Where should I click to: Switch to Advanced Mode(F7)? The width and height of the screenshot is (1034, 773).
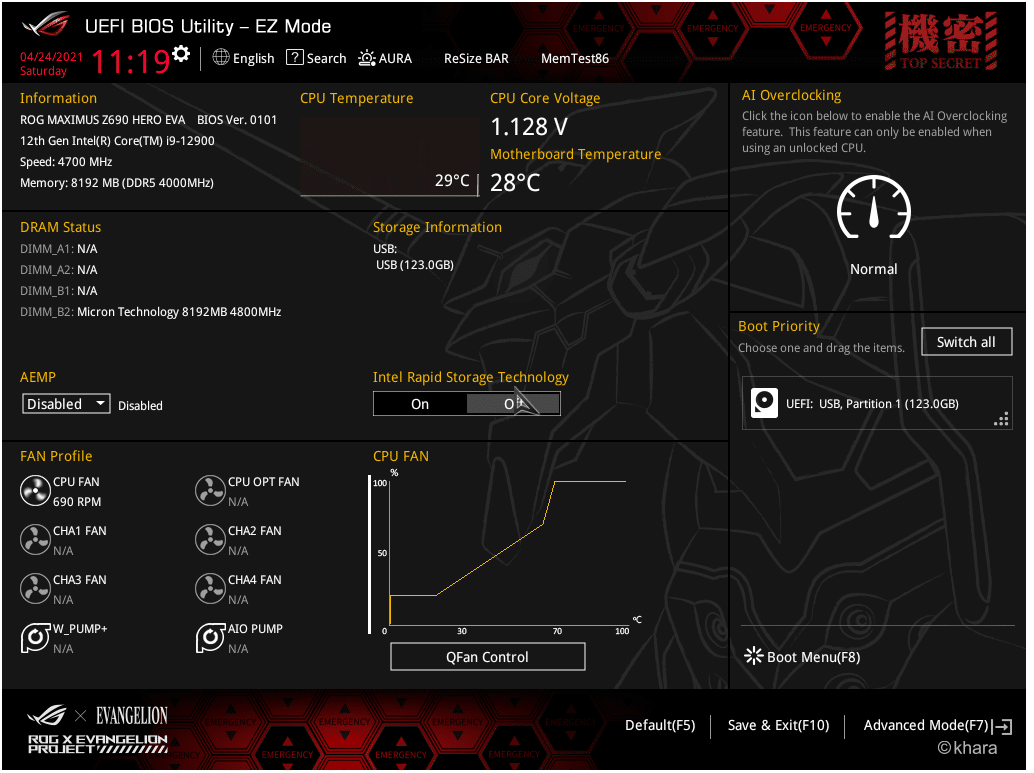click(926, 725)
